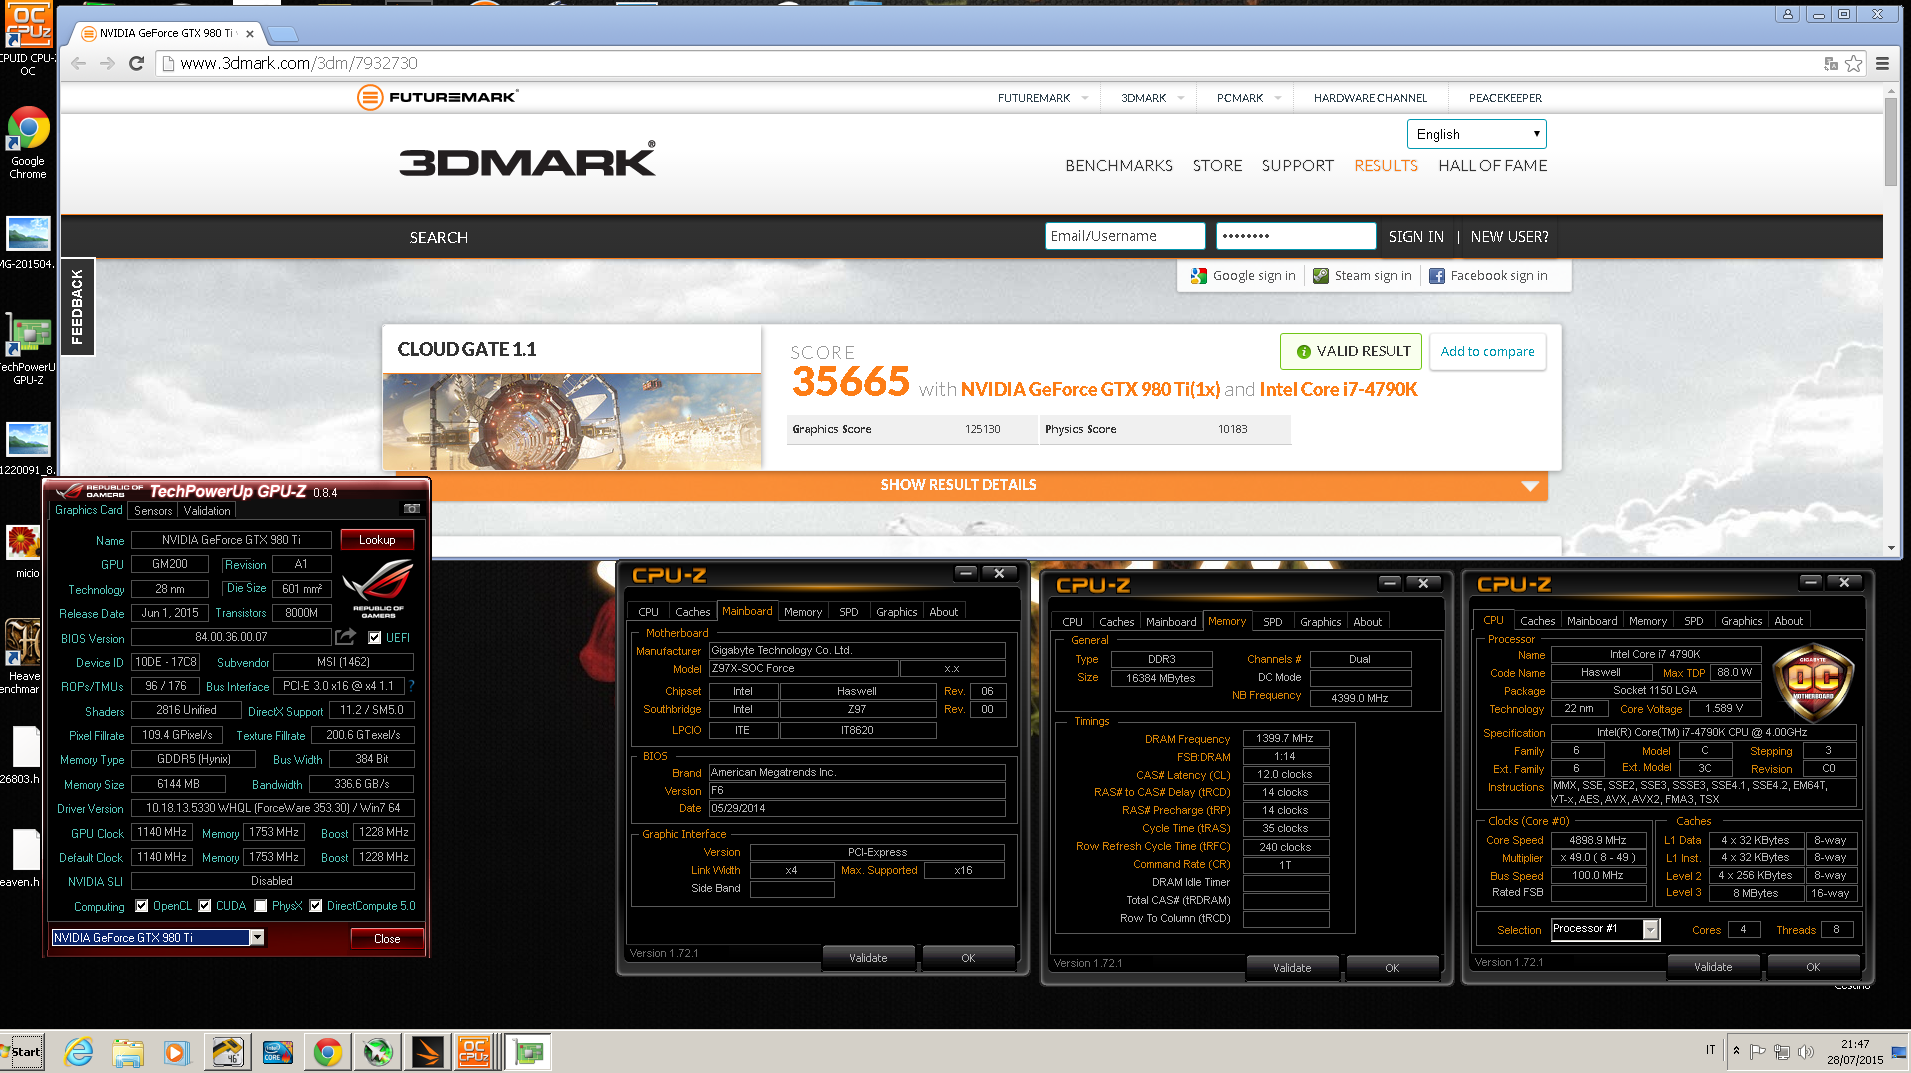1911x1073 pixels.
Task: Click the Email/Username input field
Action: 1125,236
